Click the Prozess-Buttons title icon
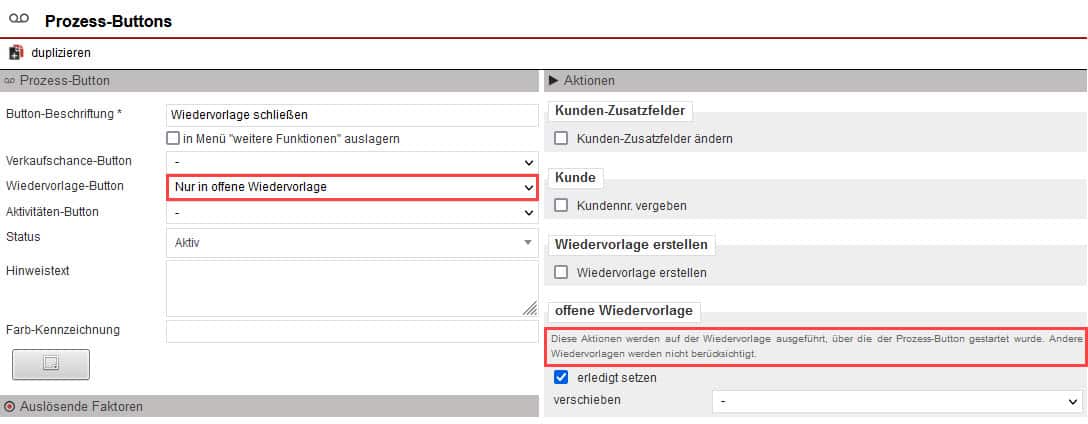 pos(19,21)
